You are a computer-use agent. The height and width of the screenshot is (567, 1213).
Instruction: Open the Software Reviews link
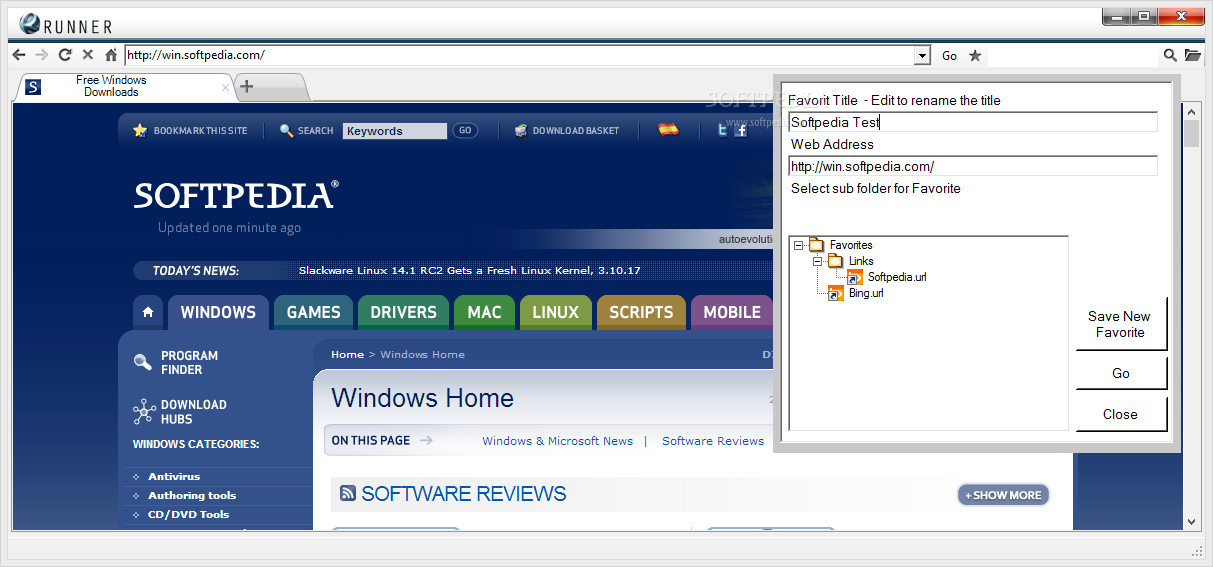tap(713, 441)
